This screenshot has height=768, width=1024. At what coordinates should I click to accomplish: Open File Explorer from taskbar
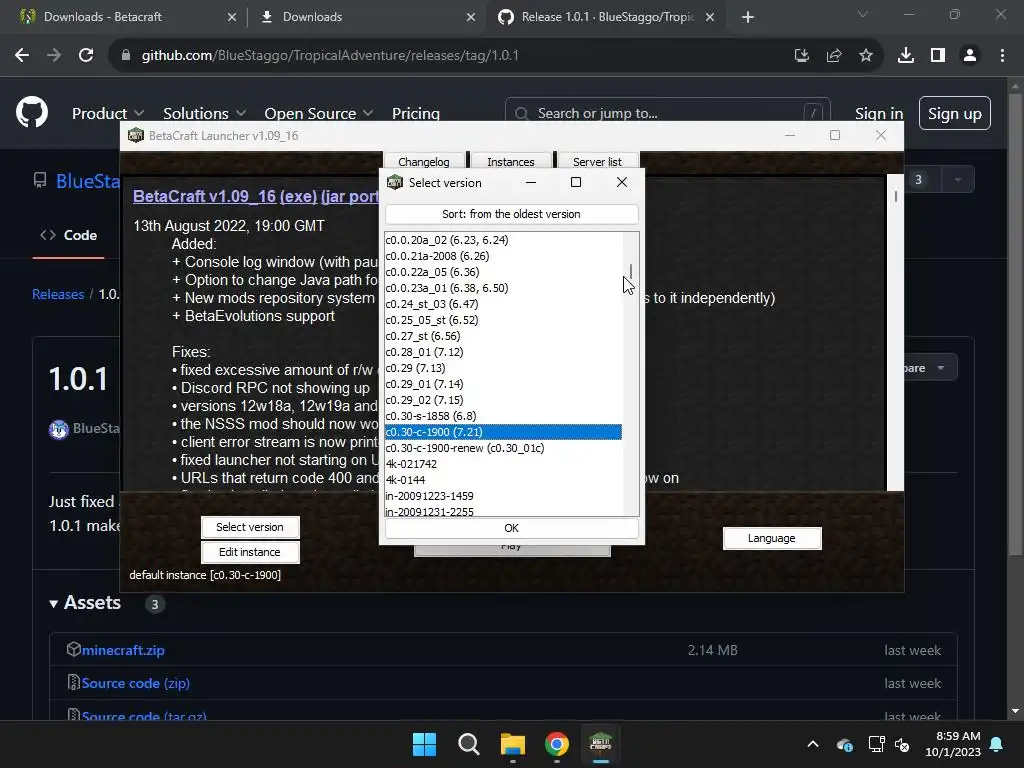pos(513,744)
